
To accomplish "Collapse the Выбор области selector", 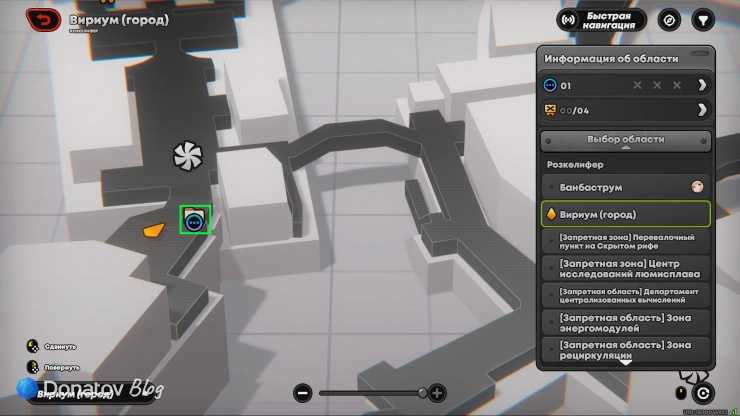I will [626, 141].
